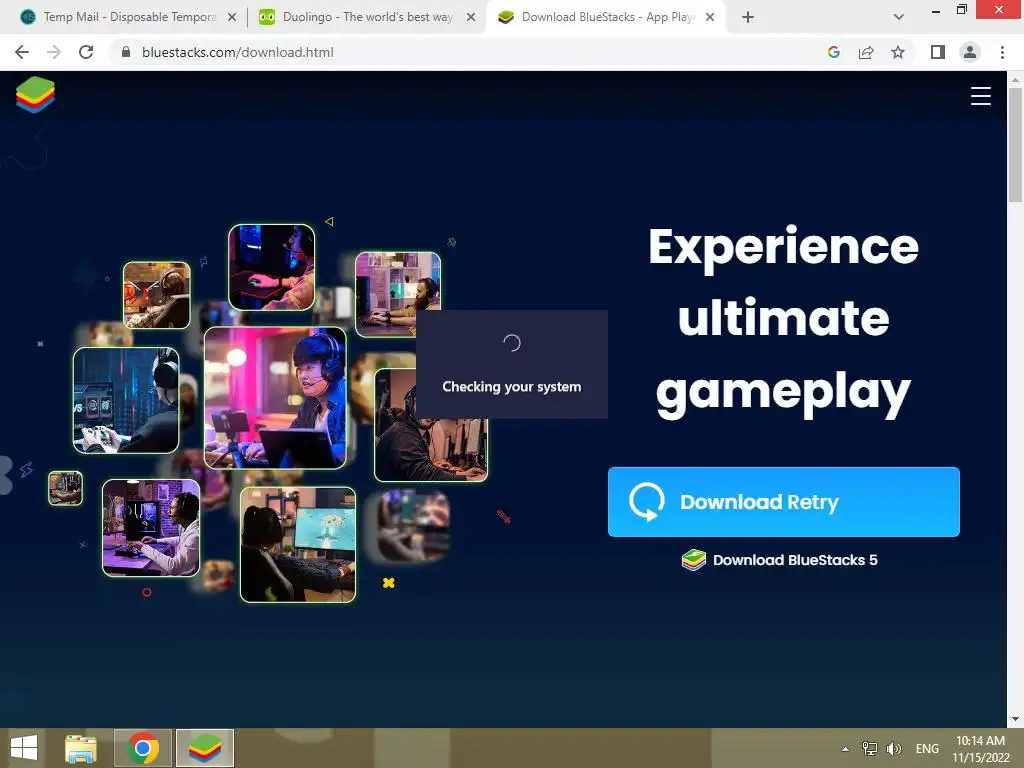Click the BlueStacks logo in page header
Viewport: 1024px width, 768px height.
click(x=35, y=95)
